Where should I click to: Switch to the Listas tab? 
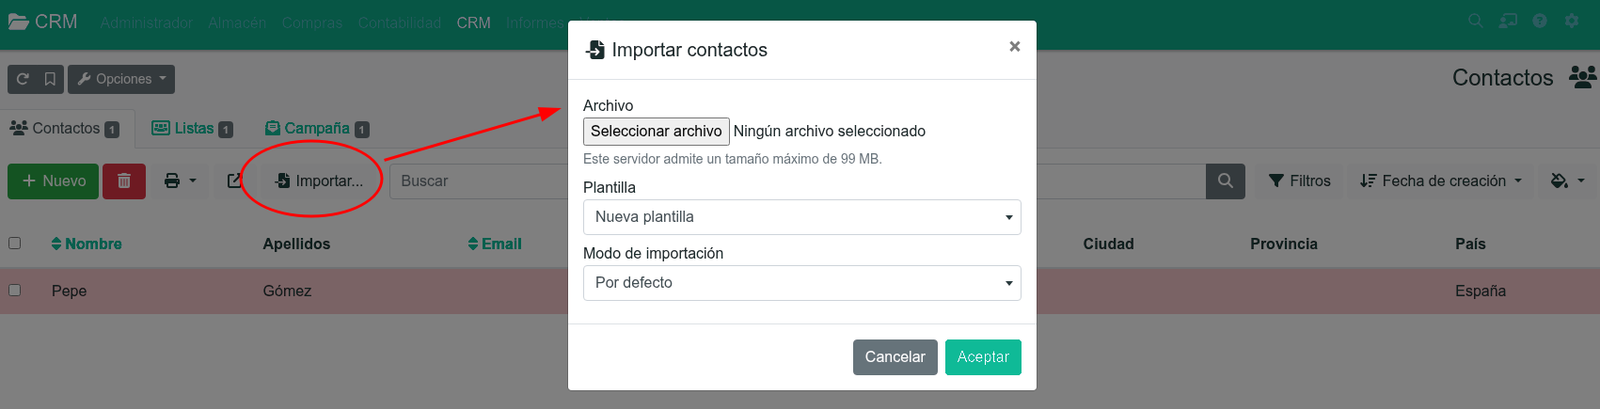192,128
